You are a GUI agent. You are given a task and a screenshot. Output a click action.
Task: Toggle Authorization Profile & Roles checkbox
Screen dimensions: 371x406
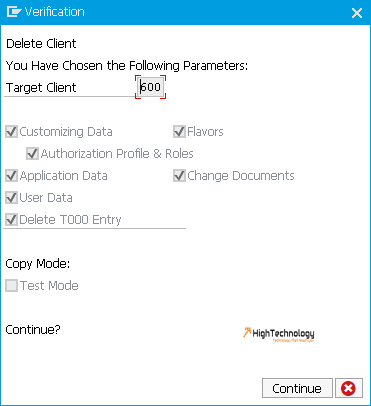32,154
